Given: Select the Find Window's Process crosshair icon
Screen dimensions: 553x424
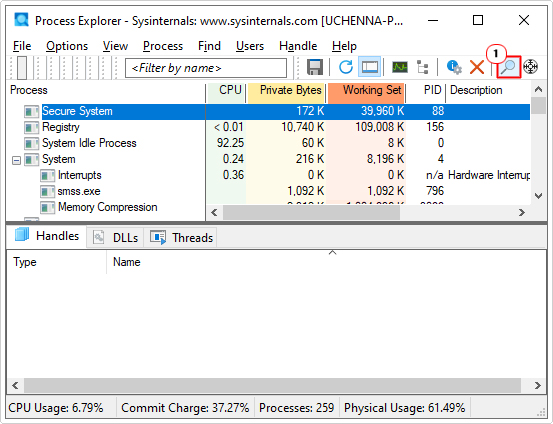Looking at the screenshot, I should (530, 67).
